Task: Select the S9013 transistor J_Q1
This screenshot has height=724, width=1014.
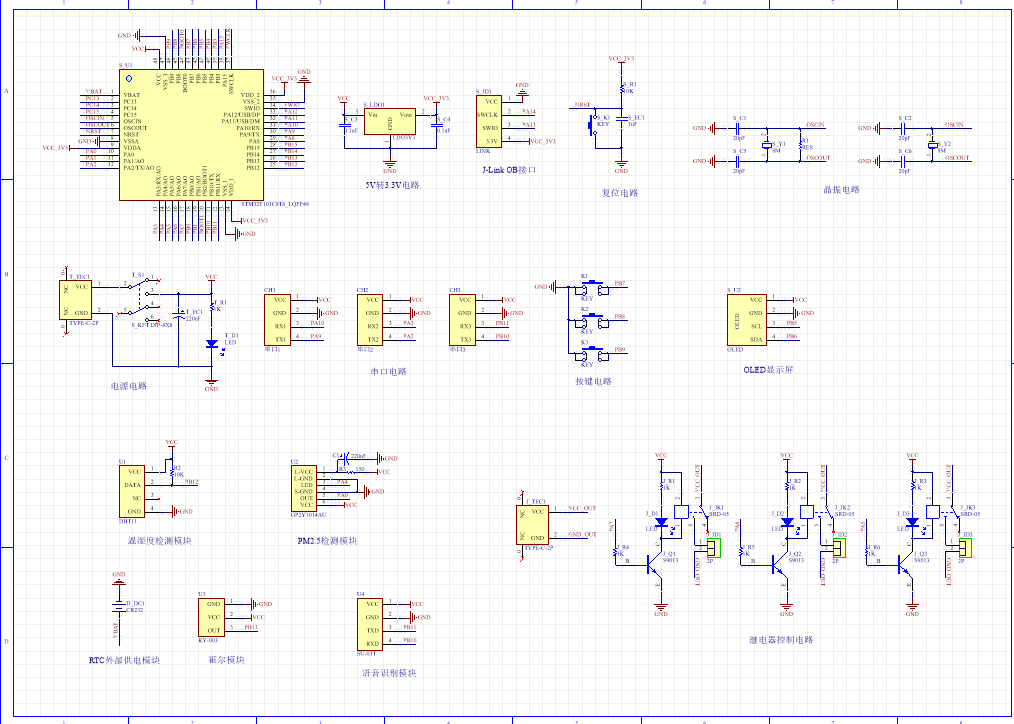Action: click(x=656, y=563)
